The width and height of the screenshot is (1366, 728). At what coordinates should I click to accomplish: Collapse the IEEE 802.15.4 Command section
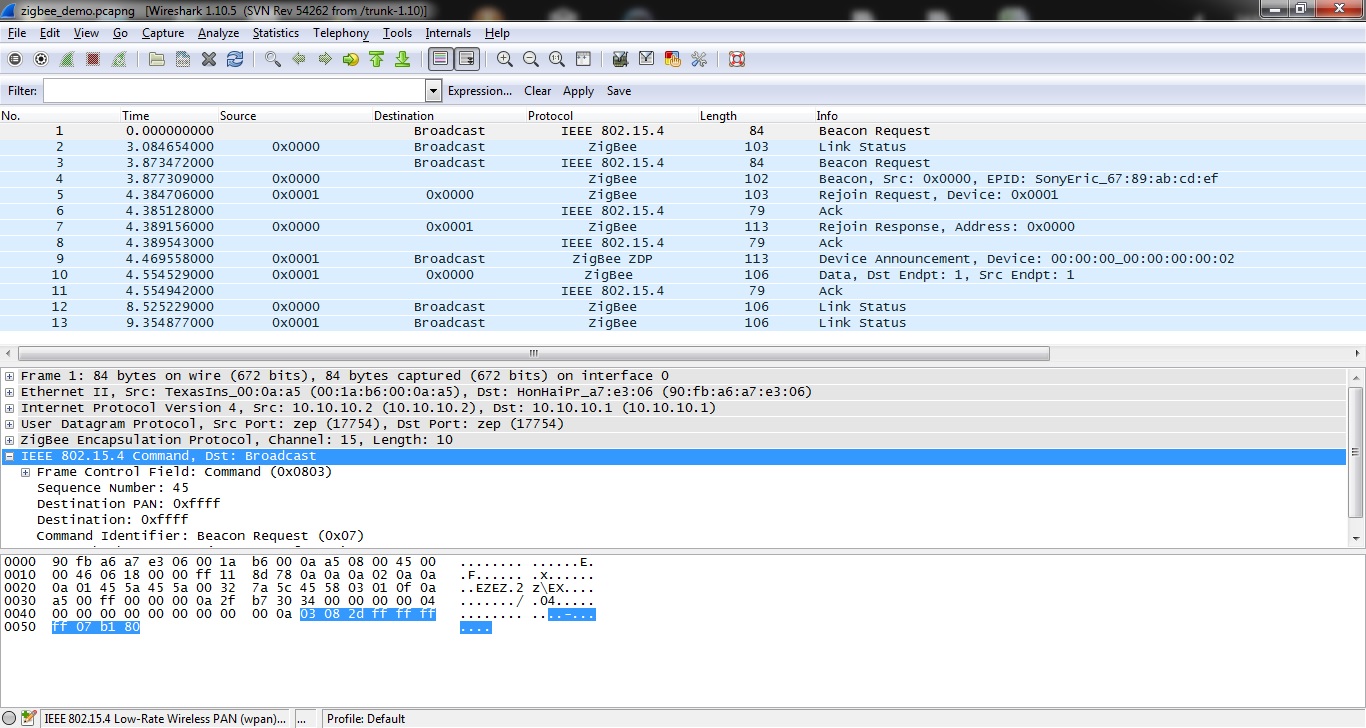point(10,456)
